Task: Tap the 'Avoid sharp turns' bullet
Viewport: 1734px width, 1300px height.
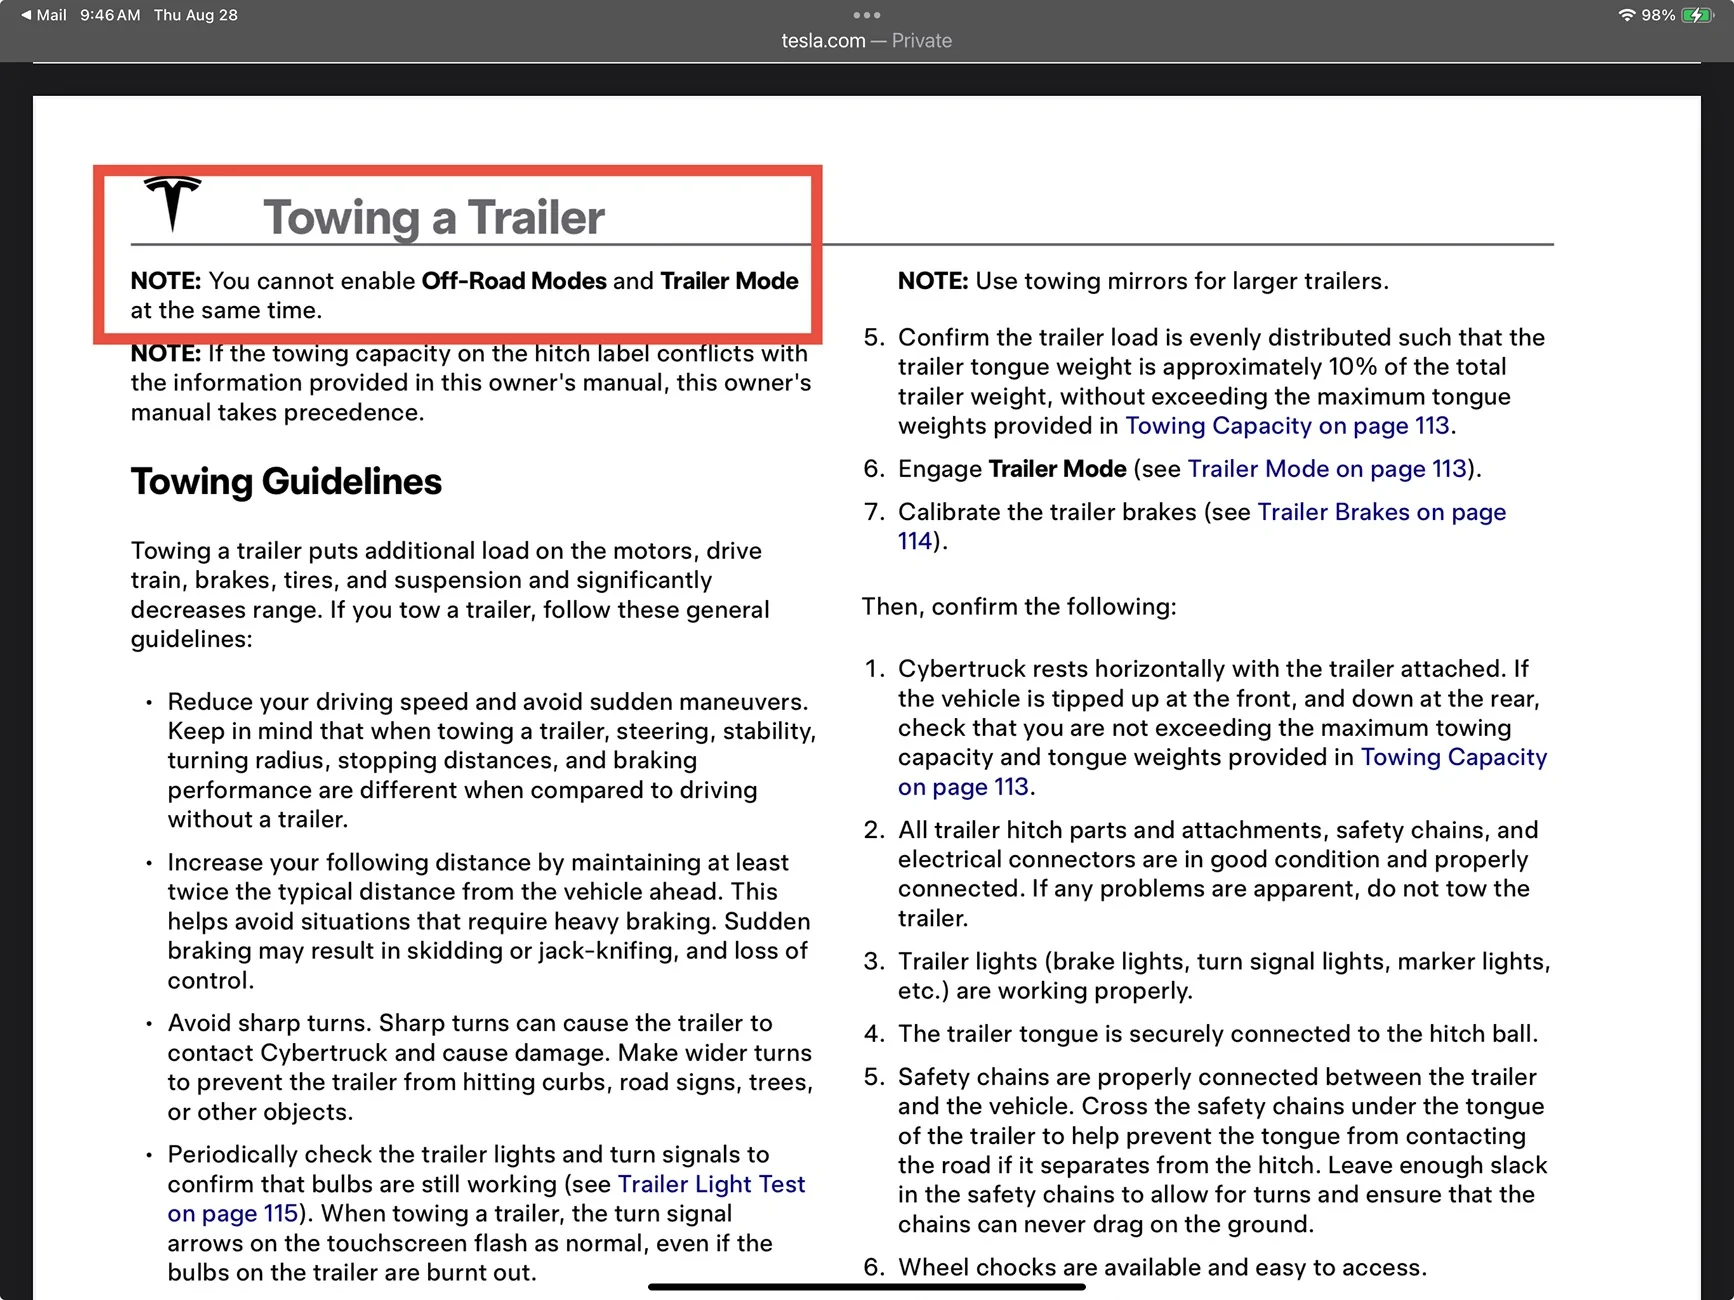Action: click(x=490, y=1067)
